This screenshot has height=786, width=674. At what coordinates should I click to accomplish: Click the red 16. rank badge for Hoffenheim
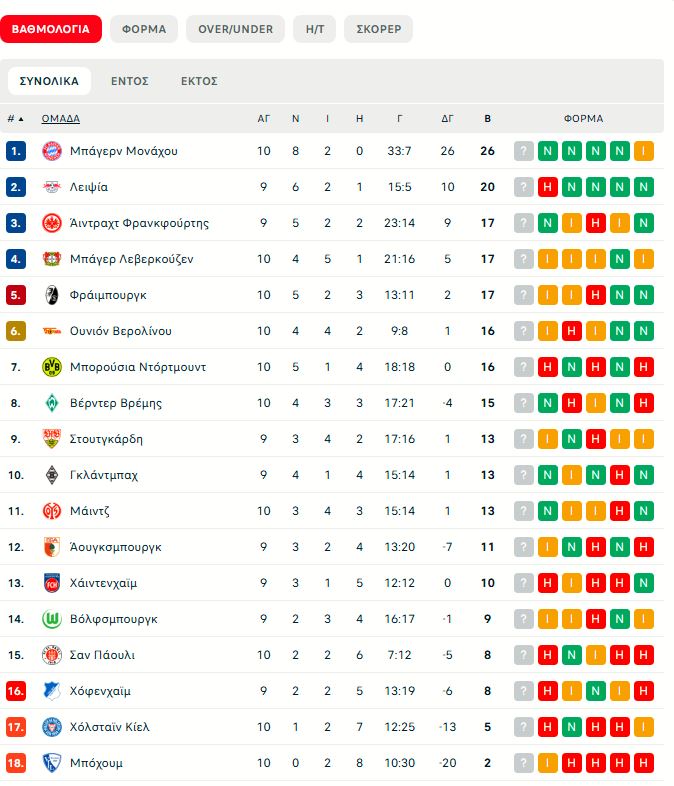16,691
